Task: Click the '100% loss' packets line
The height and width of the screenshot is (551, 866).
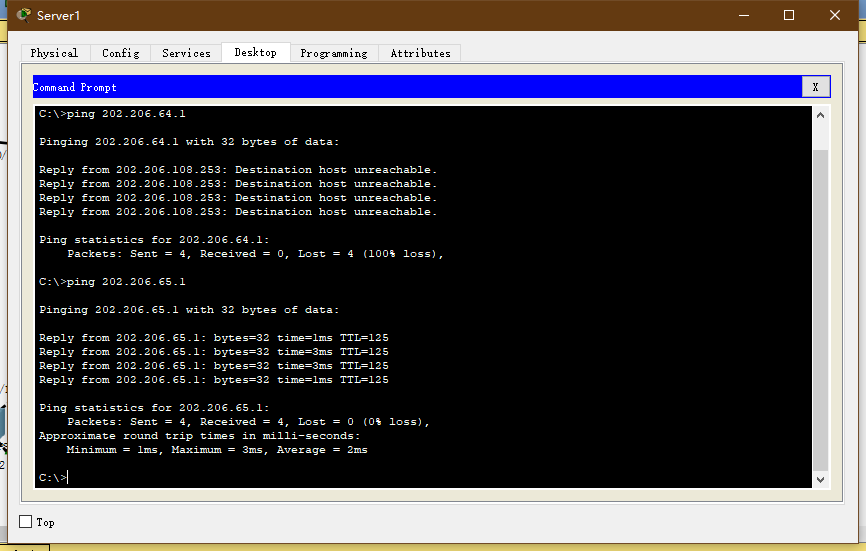Action: [x=255, y=254]
